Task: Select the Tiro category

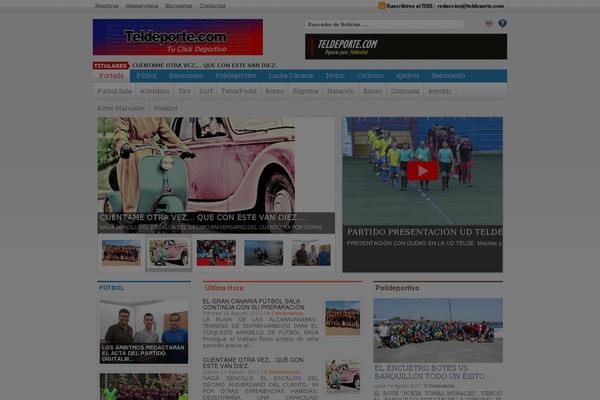Action: (x=184, y=91)
